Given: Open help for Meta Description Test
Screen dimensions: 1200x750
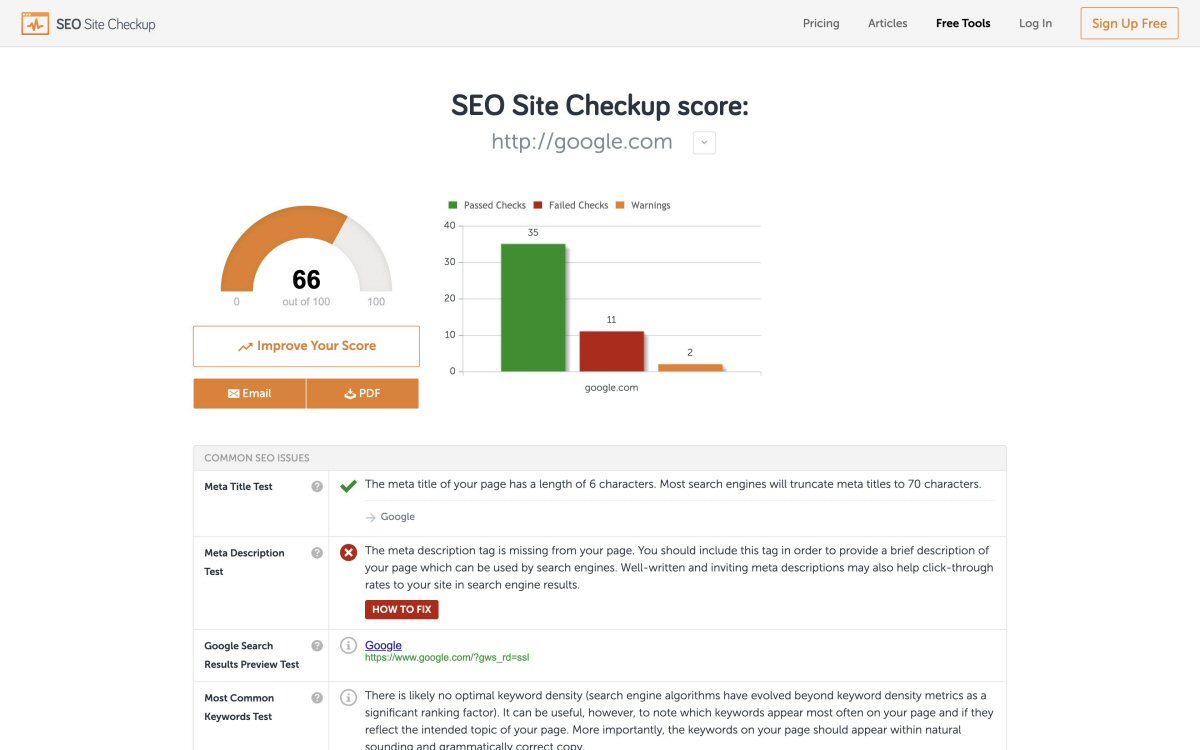Looking at the screenshot, I should (x=317, y=553).
